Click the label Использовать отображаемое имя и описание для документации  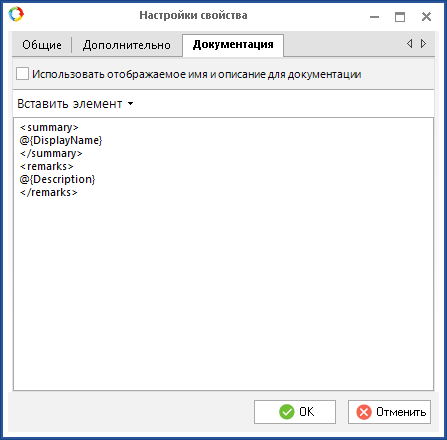pyautogui.click(x=197, y=74)
